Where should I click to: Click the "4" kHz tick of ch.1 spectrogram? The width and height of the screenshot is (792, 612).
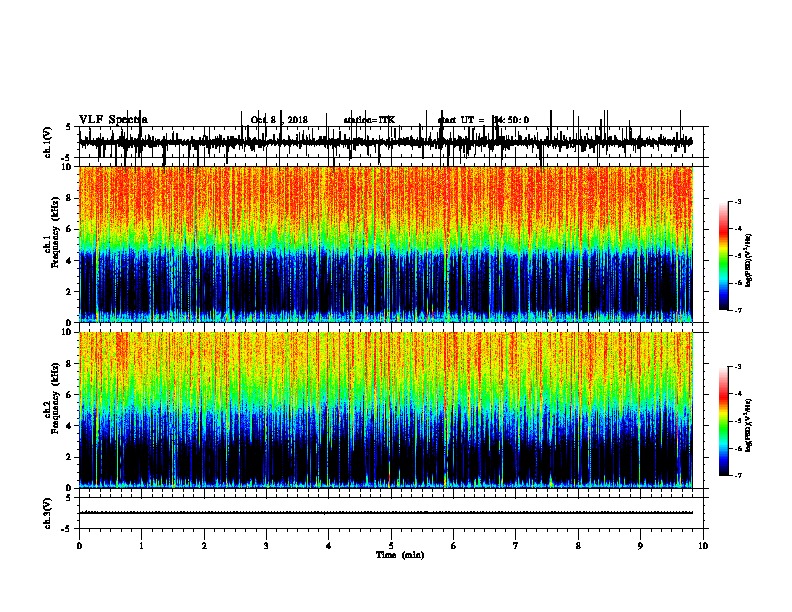tap(70, 261)
